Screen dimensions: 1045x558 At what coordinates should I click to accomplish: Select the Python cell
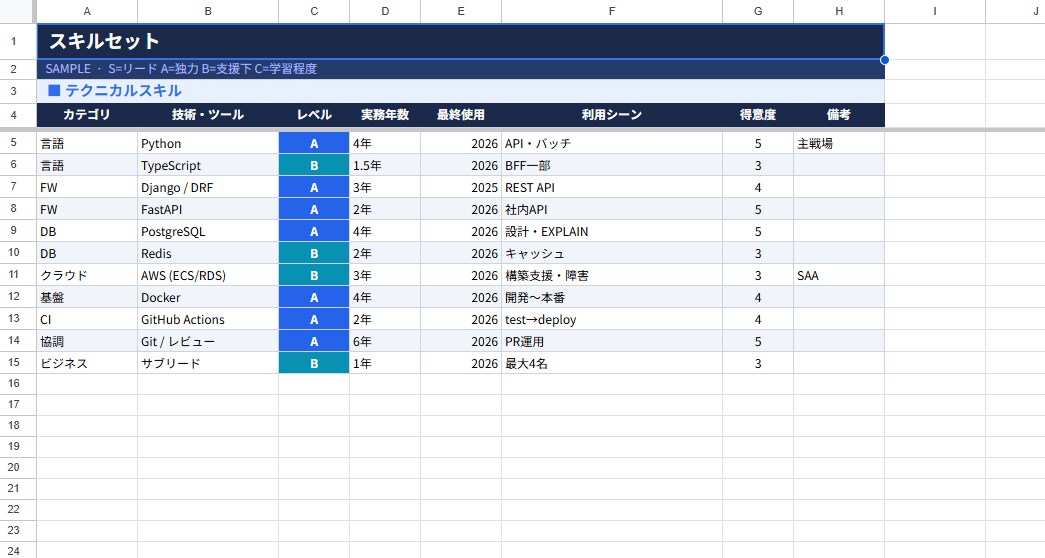(x=208, y=143)
